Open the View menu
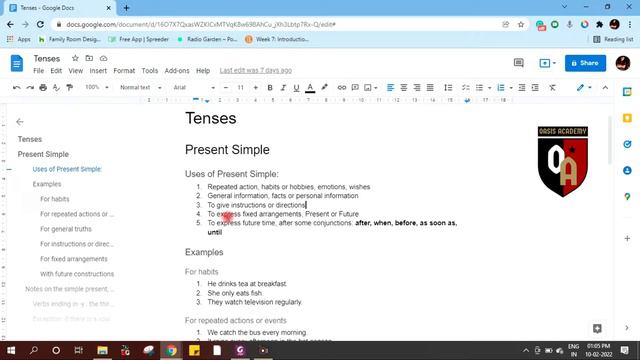This screenshot has width=640, height=360. tap(76, 71)
